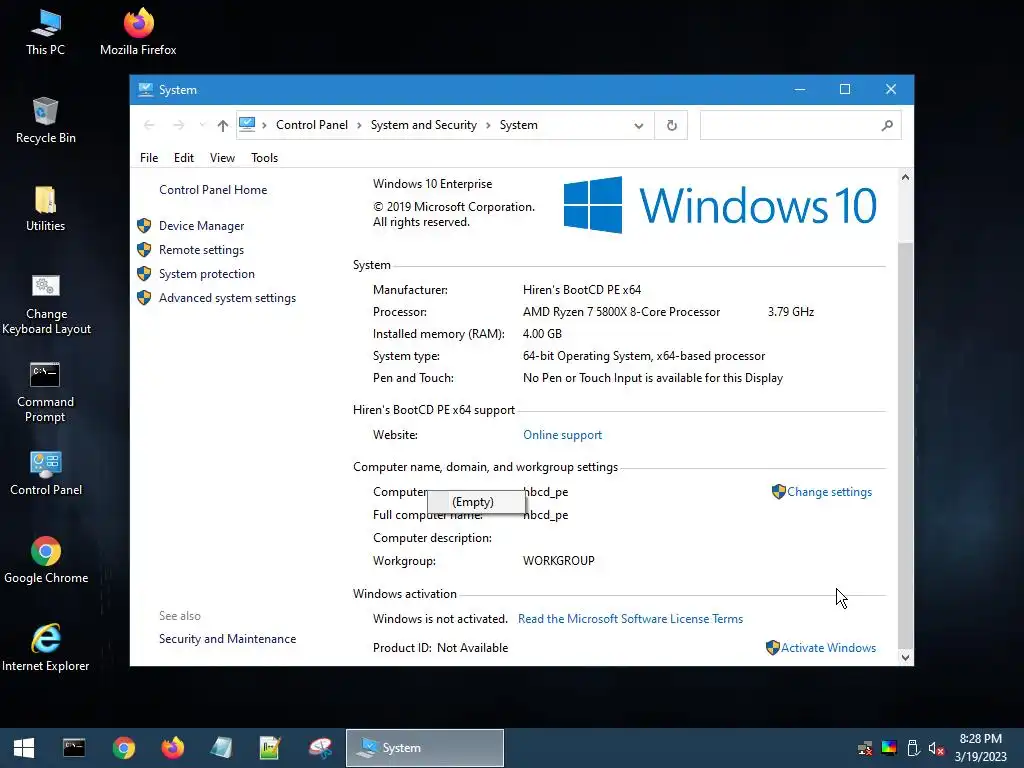Image resolution: width=1024 pixels, height=768 pixels.
Task: Open the Edit menu
Action: [x=184, y=157]
